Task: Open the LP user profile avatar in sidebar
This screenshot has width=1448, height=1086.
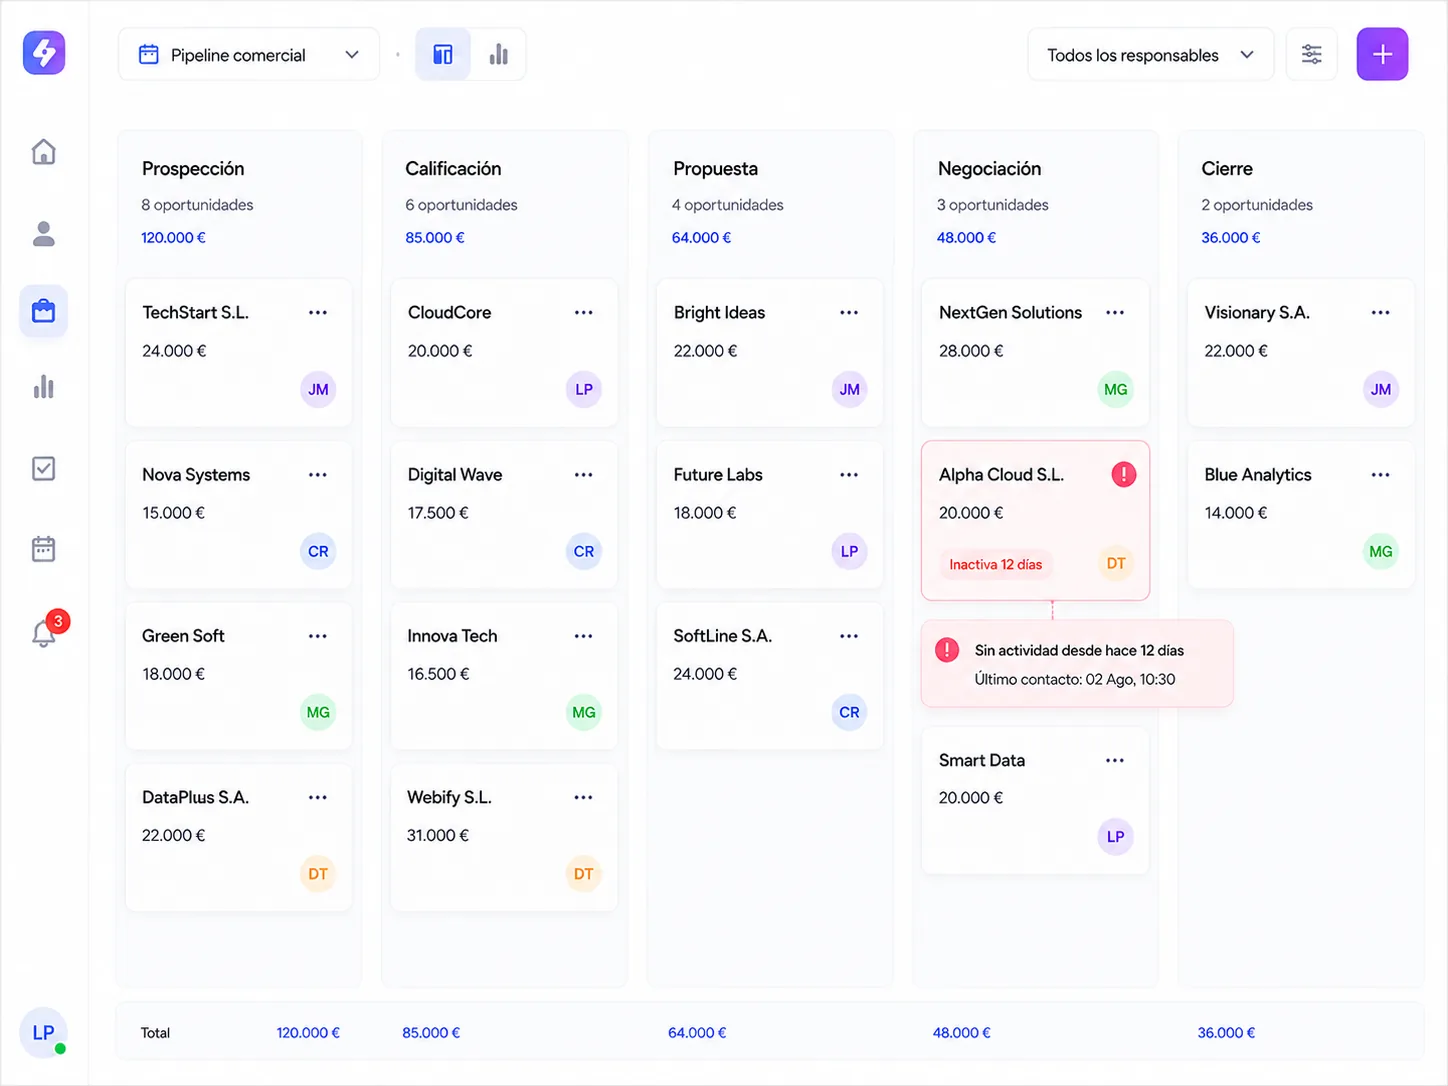Action: click(x=43, y=1032)
